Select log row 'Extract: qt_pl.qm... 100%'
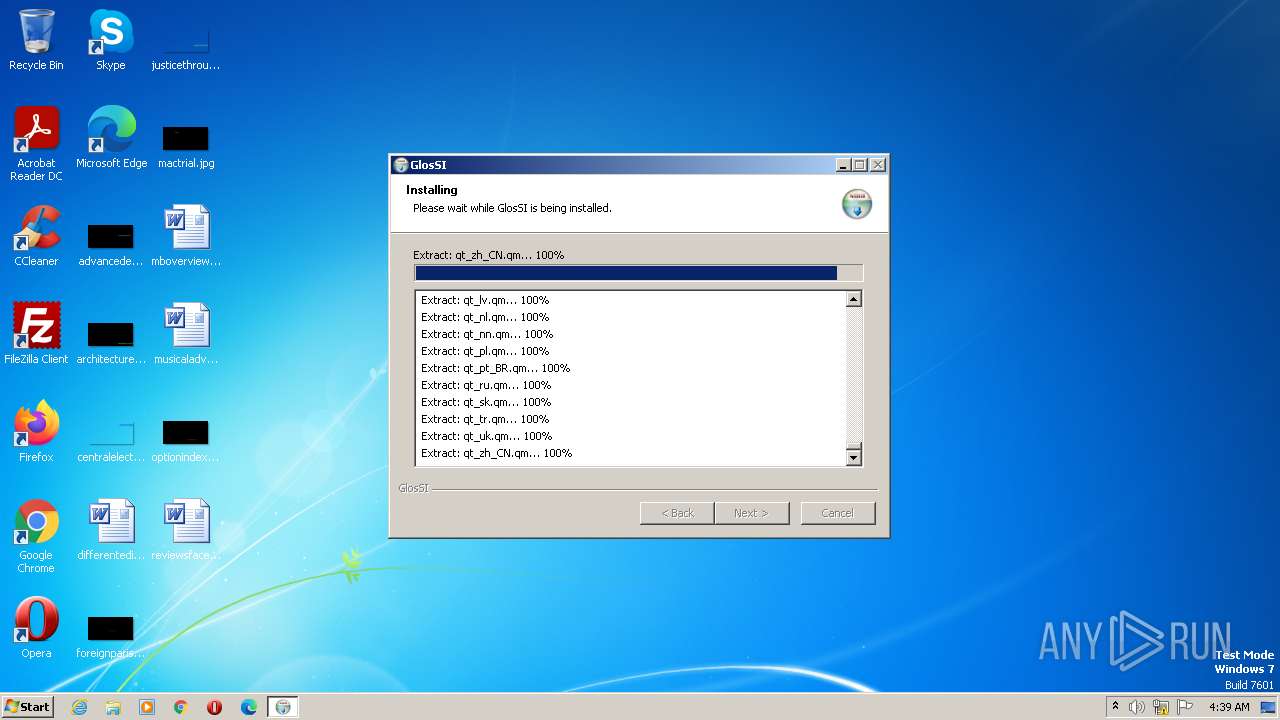Image resolution: width=1280 pixels, height=720 pixels. click(x=485, y=351)
